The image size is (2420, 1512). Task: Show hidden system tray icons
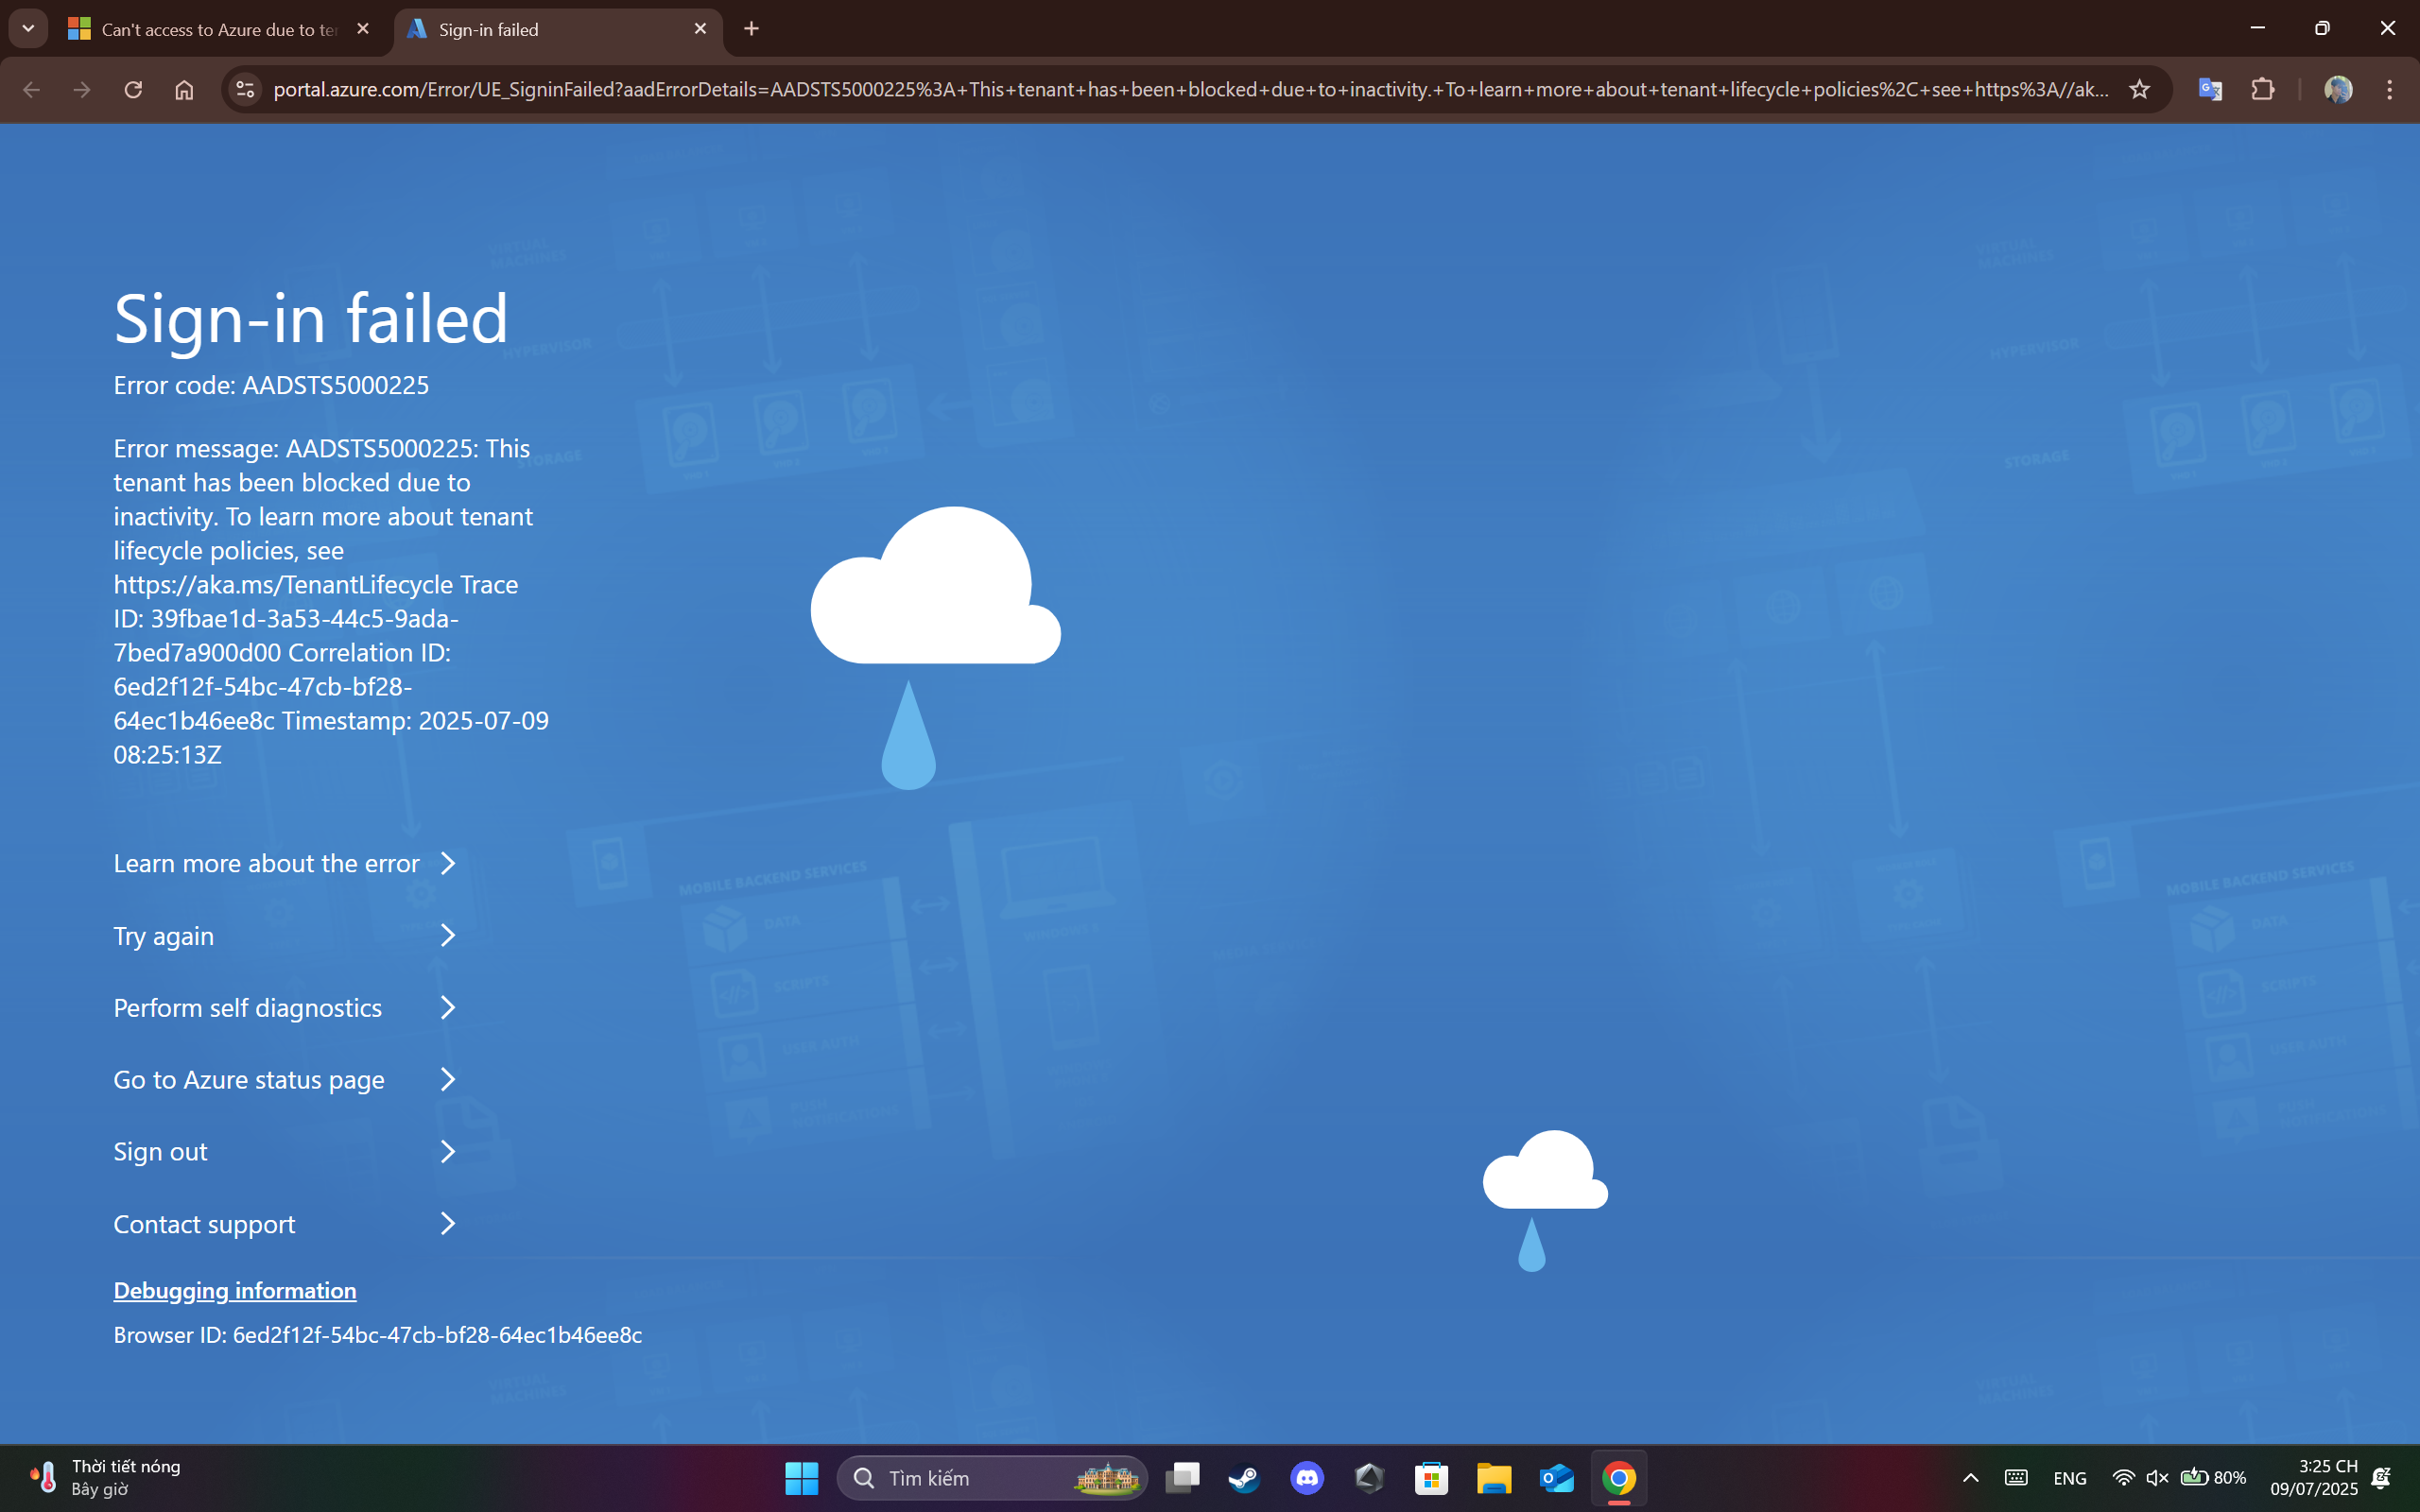pyautogui.click(x=1970, y=1478)
